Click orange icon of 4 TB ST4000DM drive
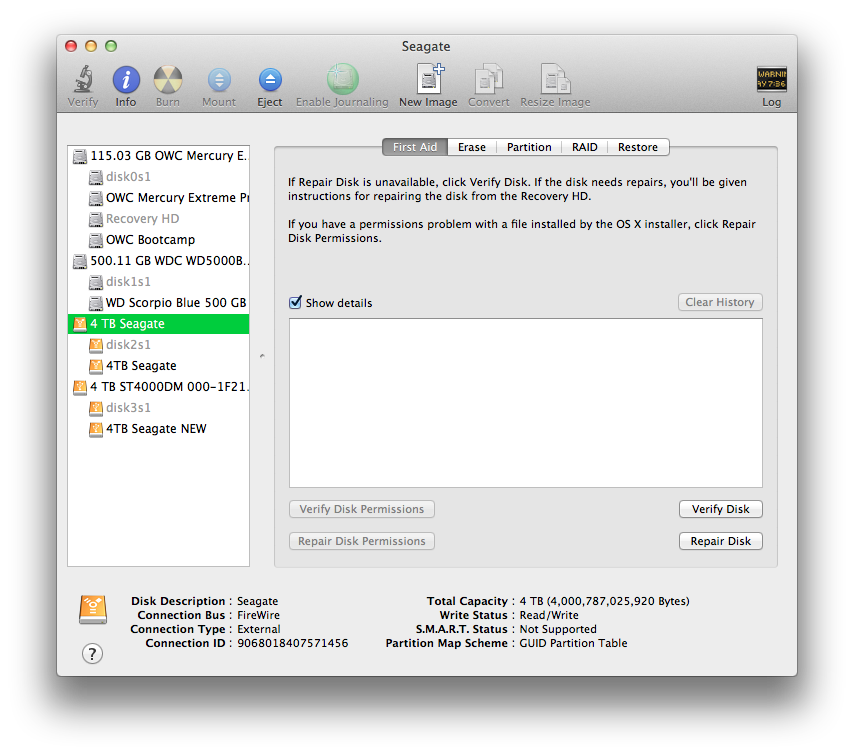 (x=80, y=387)
